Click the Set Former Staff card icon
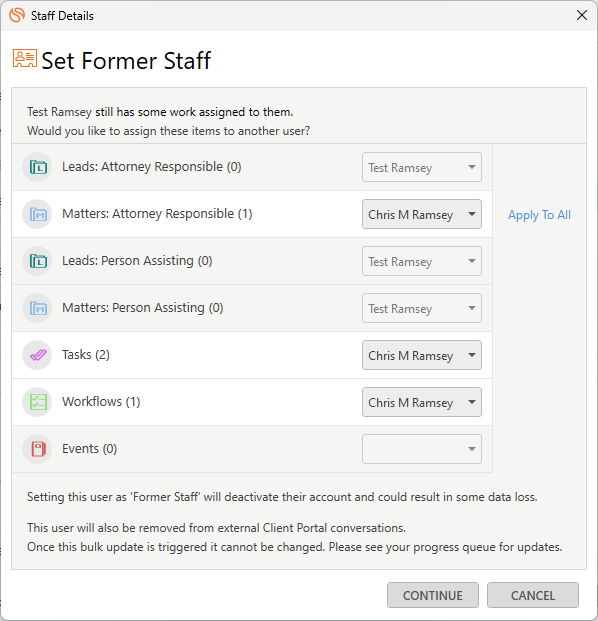This screenshot has height=621, width=598. coord(25,59)
